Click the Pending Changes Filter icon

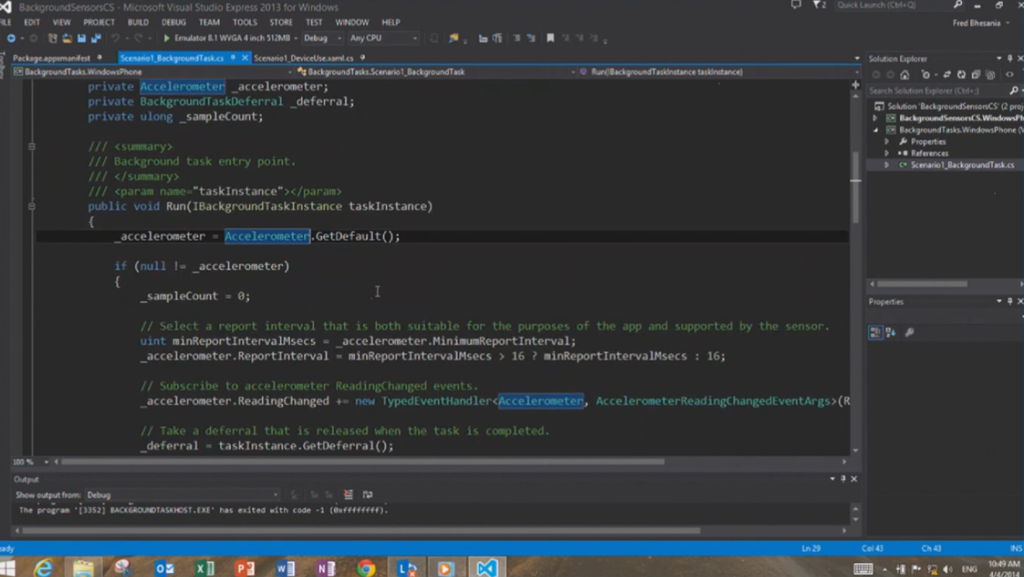click(925, 74)
